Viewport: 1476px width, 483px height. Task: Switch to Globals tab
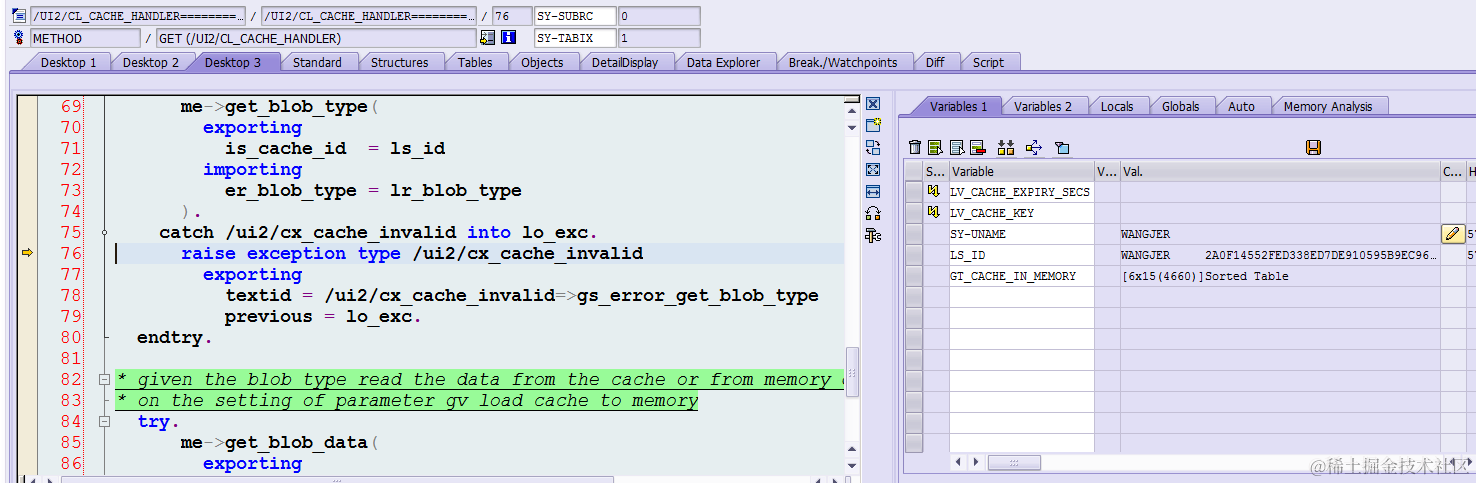[x=1180, y=106]
